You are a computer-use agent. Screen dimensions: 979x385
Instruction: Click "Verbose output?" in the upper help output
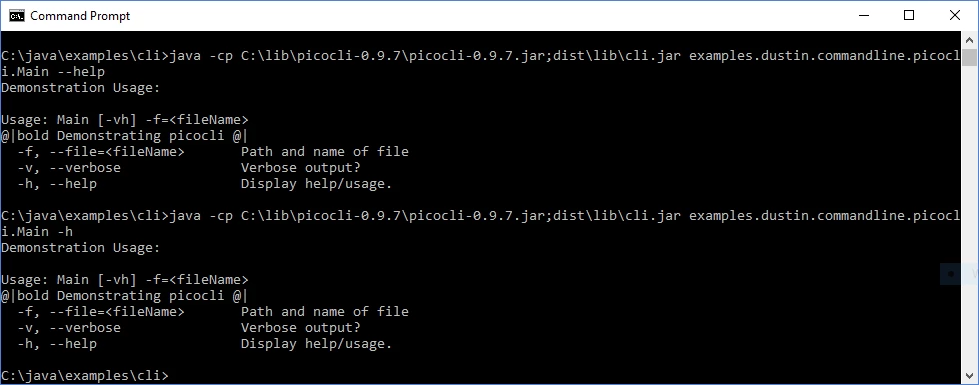click(x=301, y=167)
